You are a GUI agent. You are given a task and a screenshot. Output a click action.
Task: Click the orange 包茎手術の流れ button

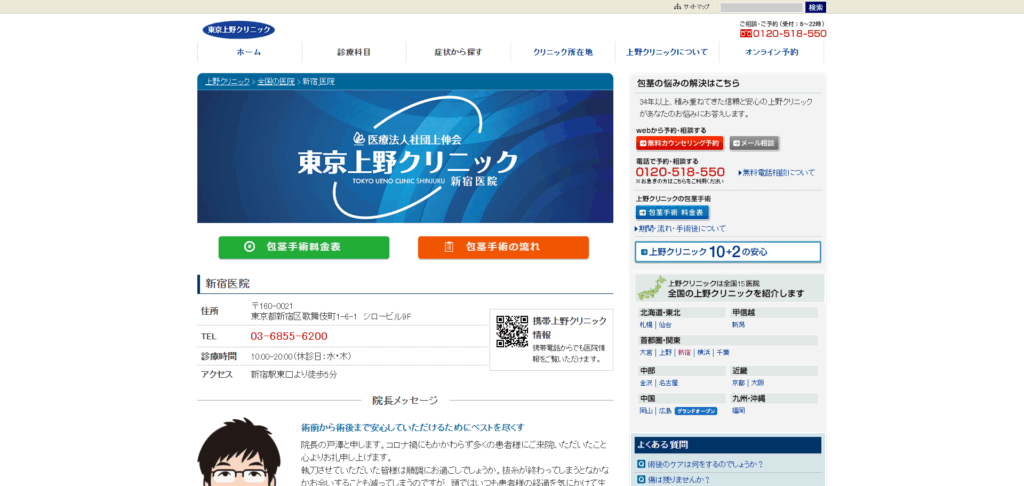click(x=503, y=248)
